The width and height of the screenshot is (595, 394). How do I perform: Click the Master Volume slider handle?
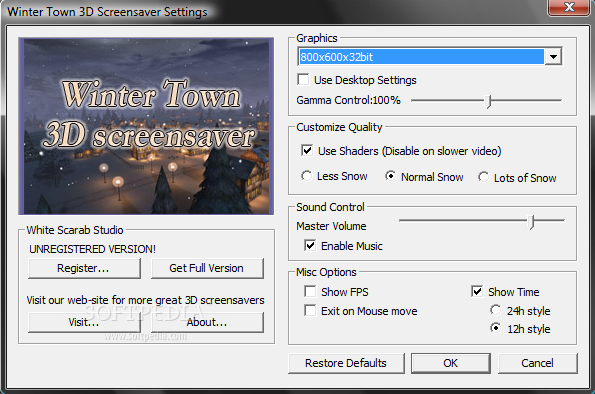click(532, 222)
